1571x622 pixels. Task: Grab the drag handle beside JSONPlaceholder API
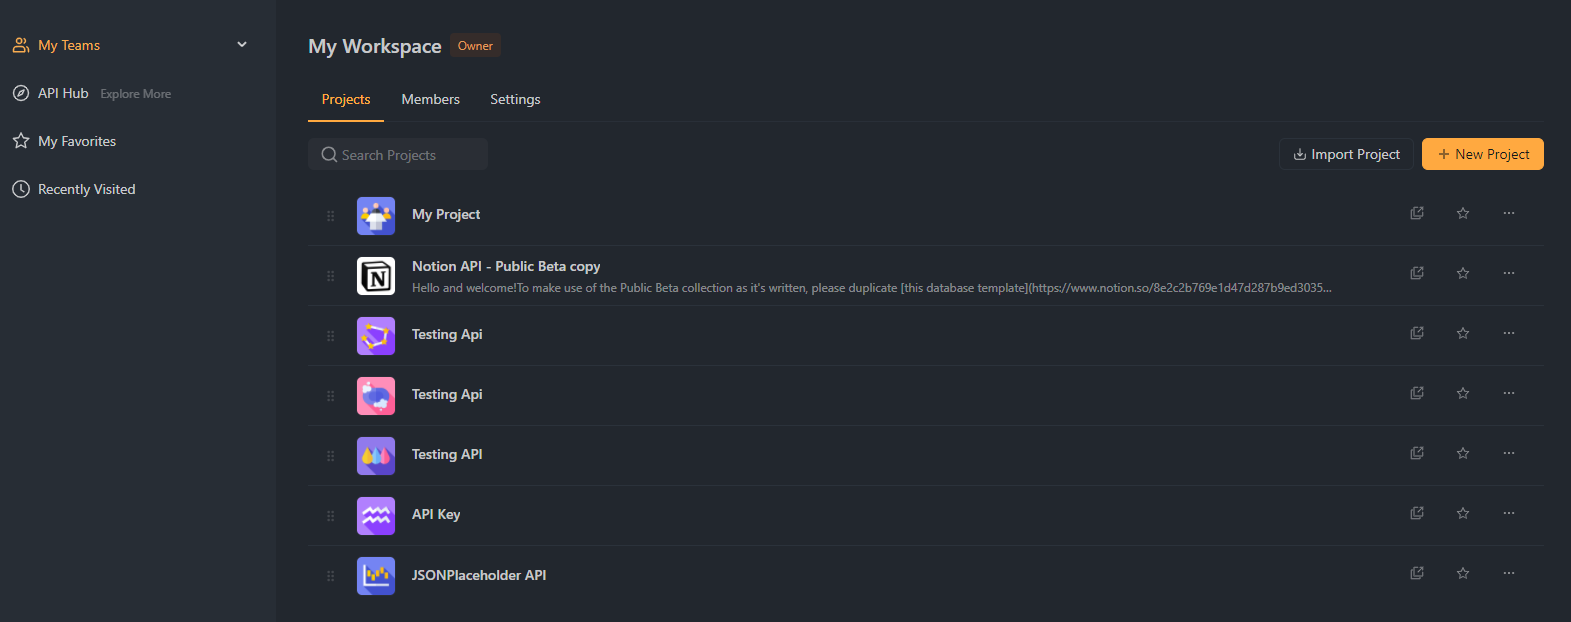[x=331, y=575]
